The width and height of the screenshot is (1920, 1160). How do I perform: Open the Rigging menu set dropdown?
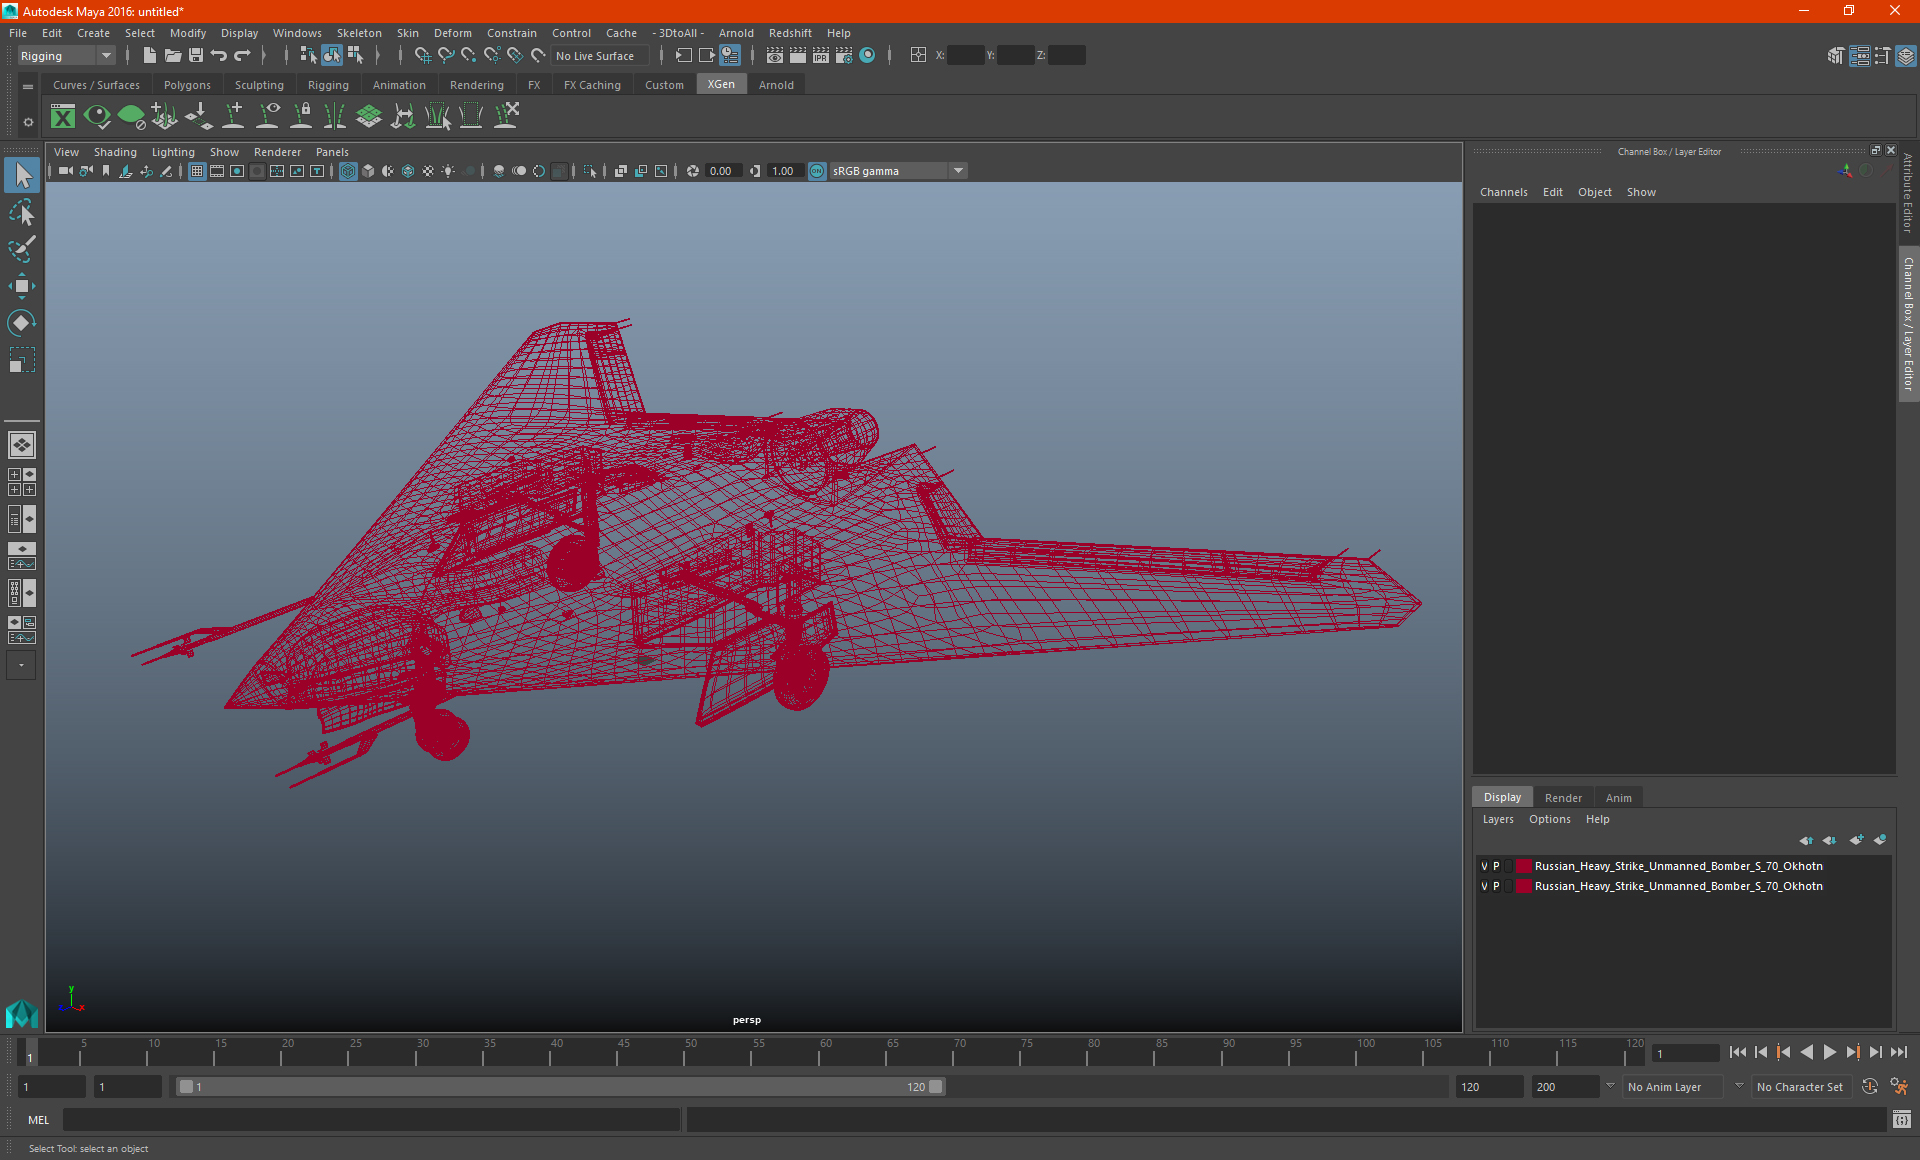pos(66,56)
